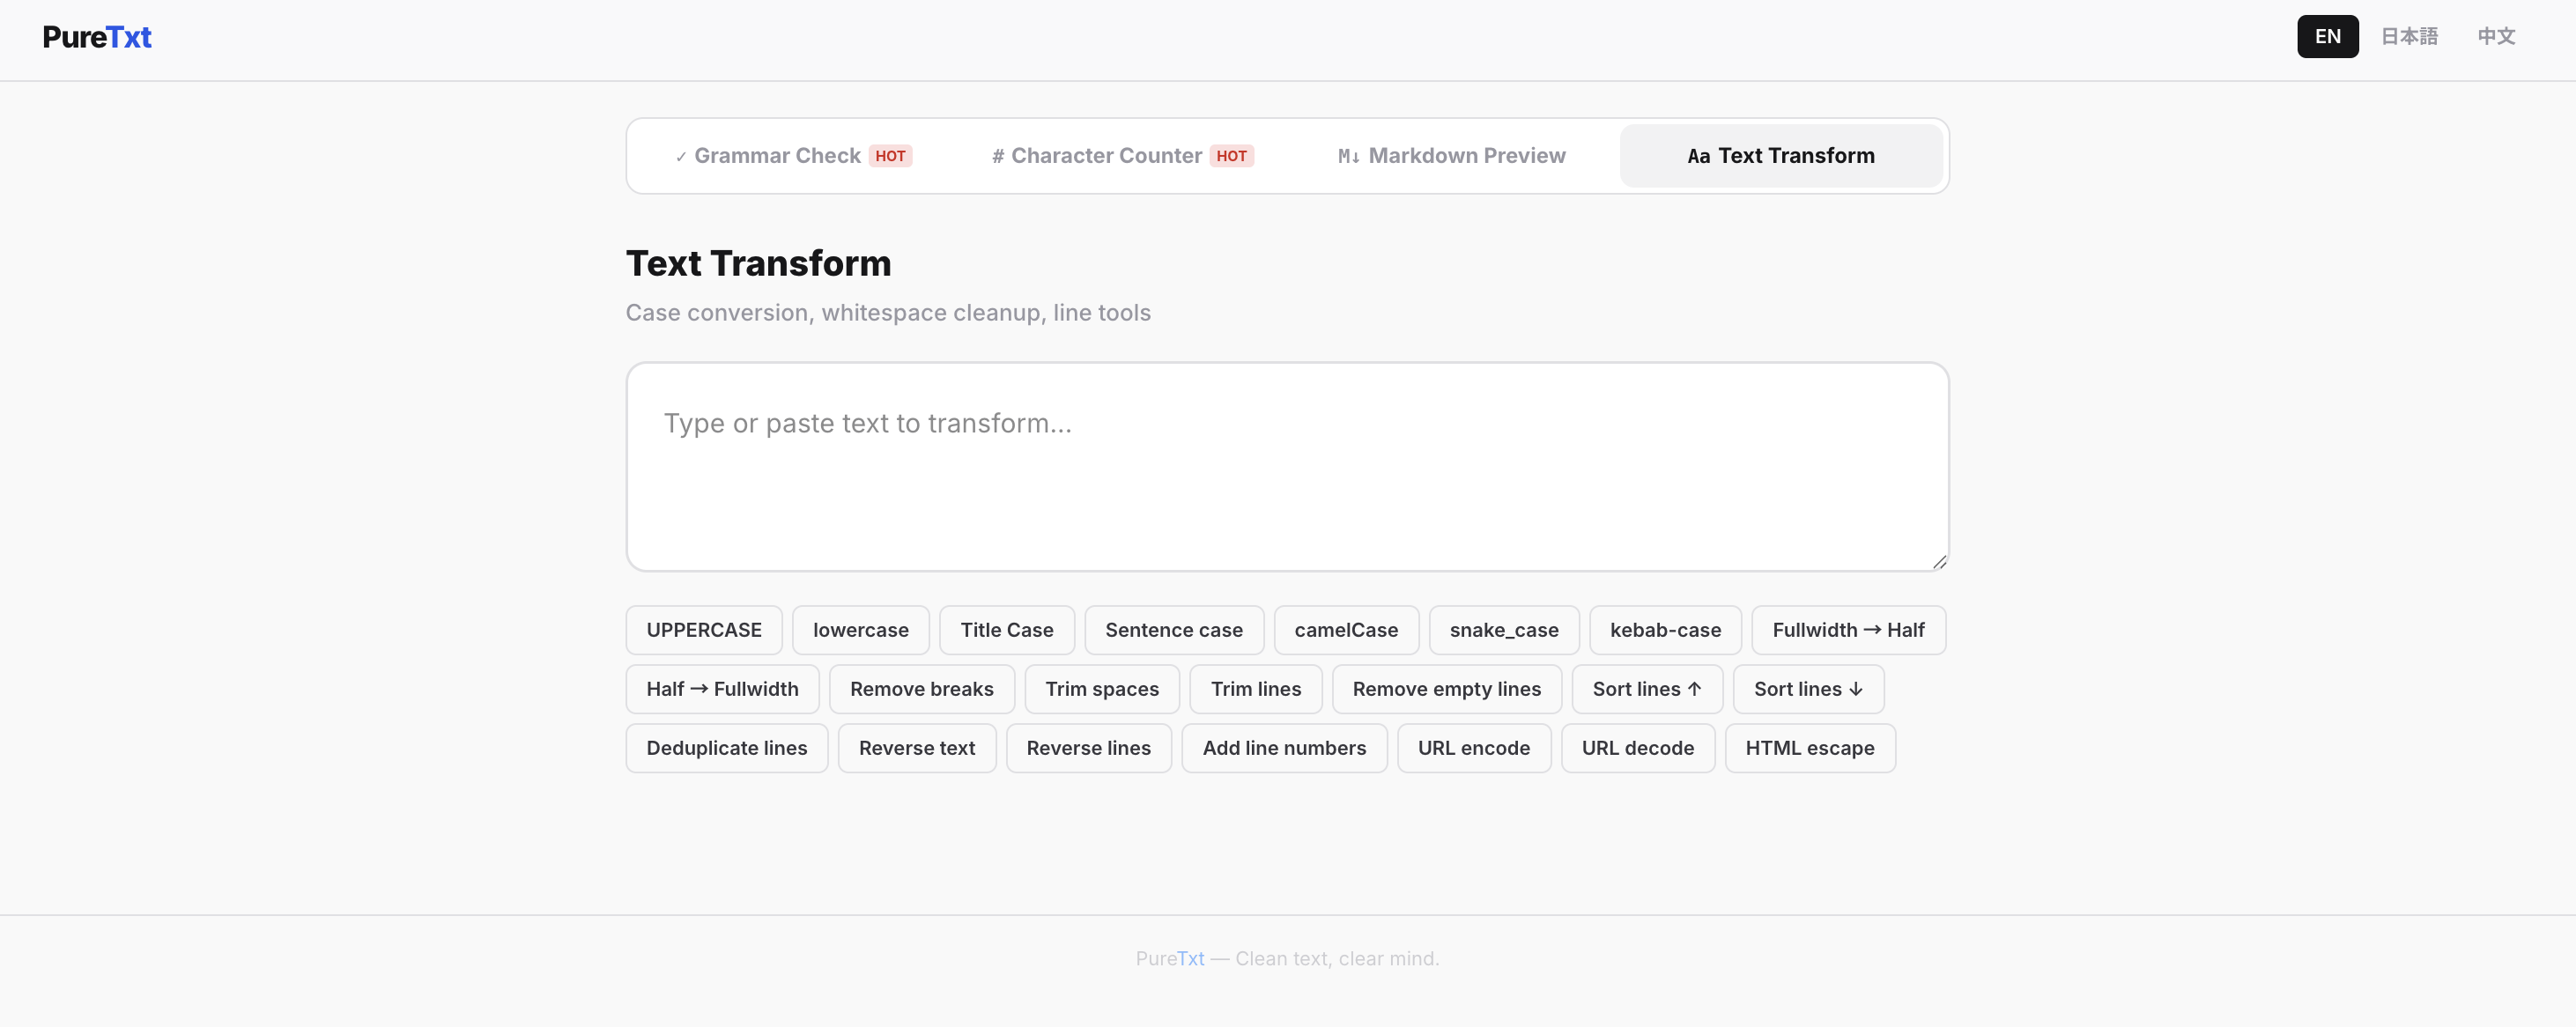Open the Grammar Check tab
This screenshot has width=2576, height=1027.
coord(793,156)
